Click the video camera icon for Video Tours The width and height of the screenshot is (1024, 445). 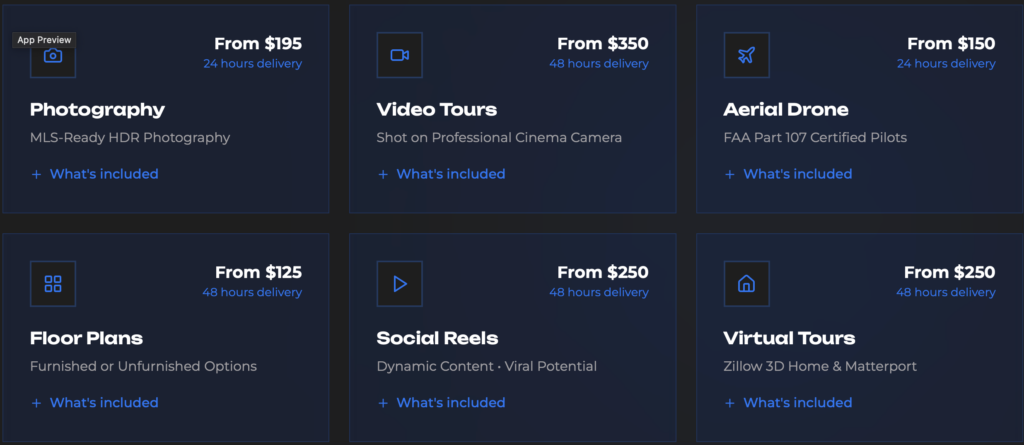400,55
